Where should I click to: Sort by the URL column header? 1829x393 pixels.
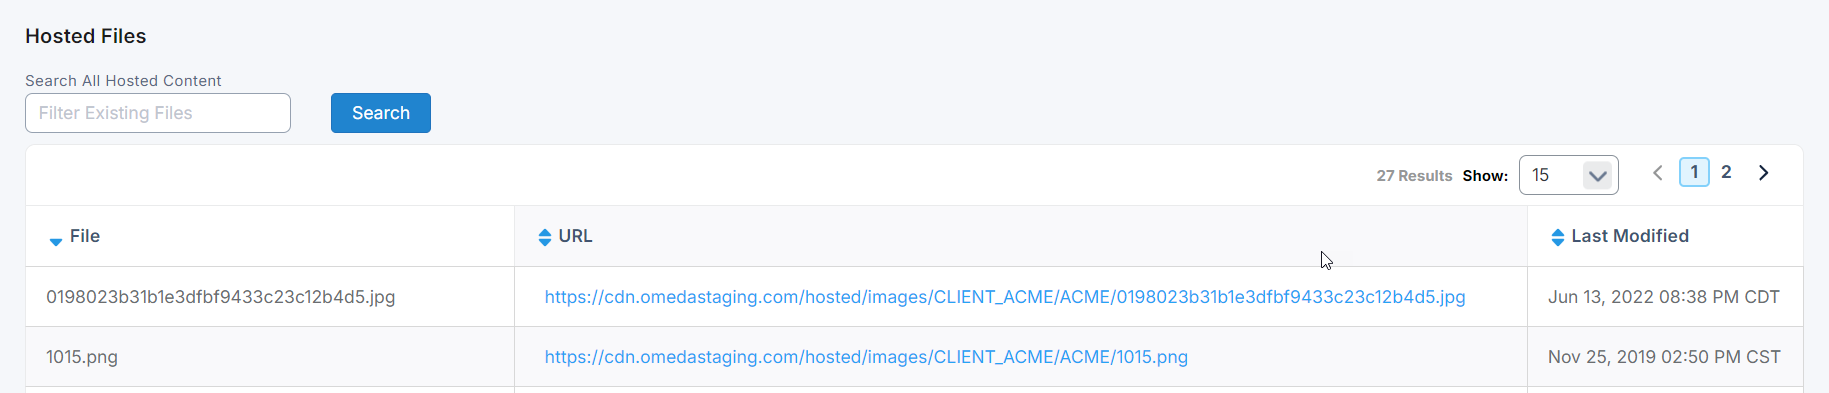coord(575,236)
